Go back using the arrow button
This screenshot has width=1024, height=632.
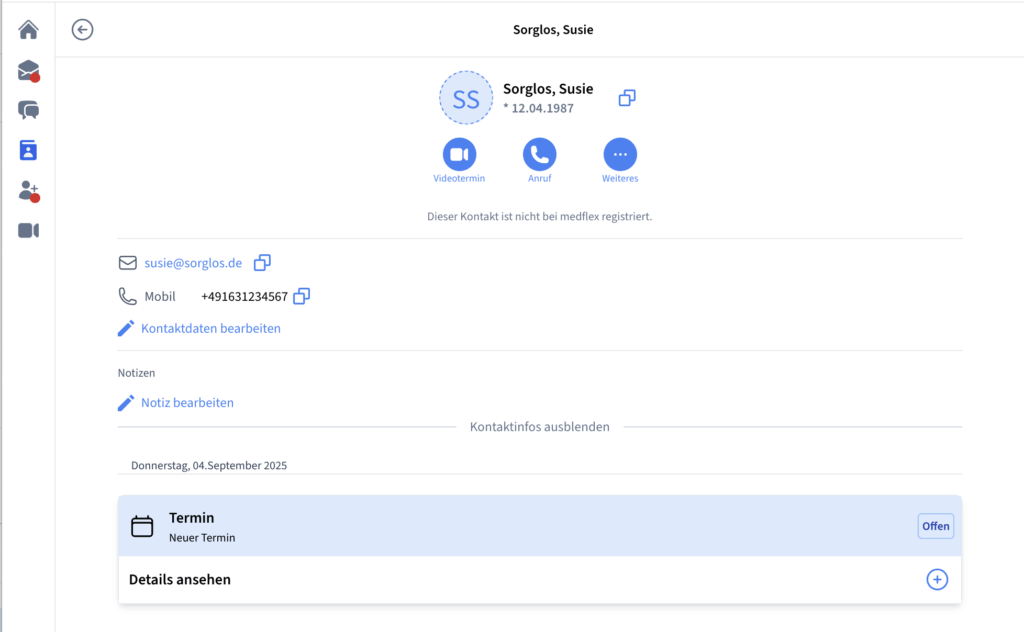[x=82, y=30]
